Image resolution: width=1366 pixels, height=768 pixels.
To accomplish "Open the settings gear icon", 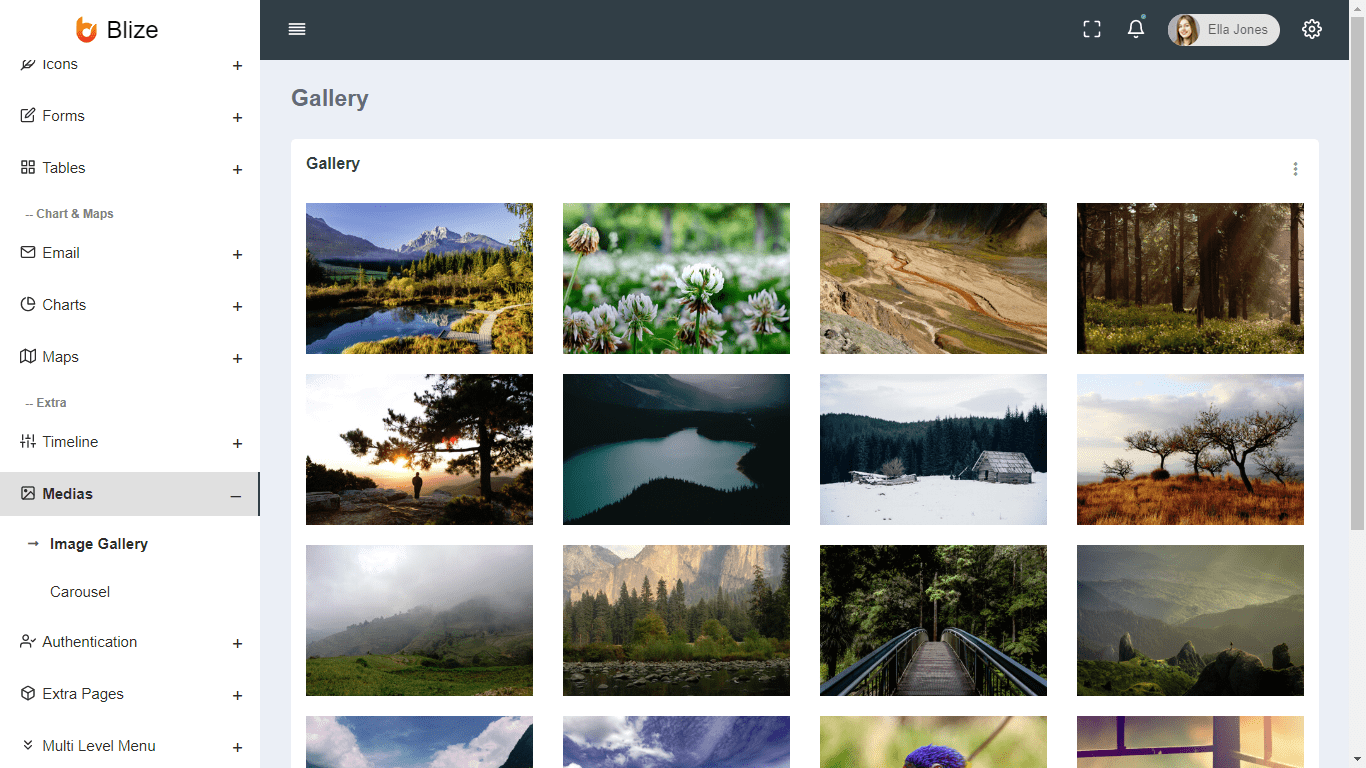I will point(1312,29).
